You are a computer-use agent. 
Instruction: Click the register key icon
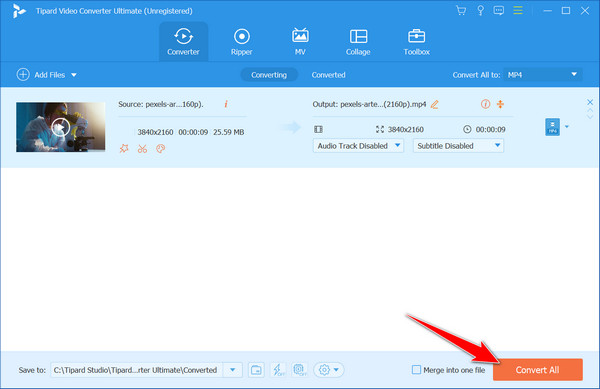pos(480,10)
